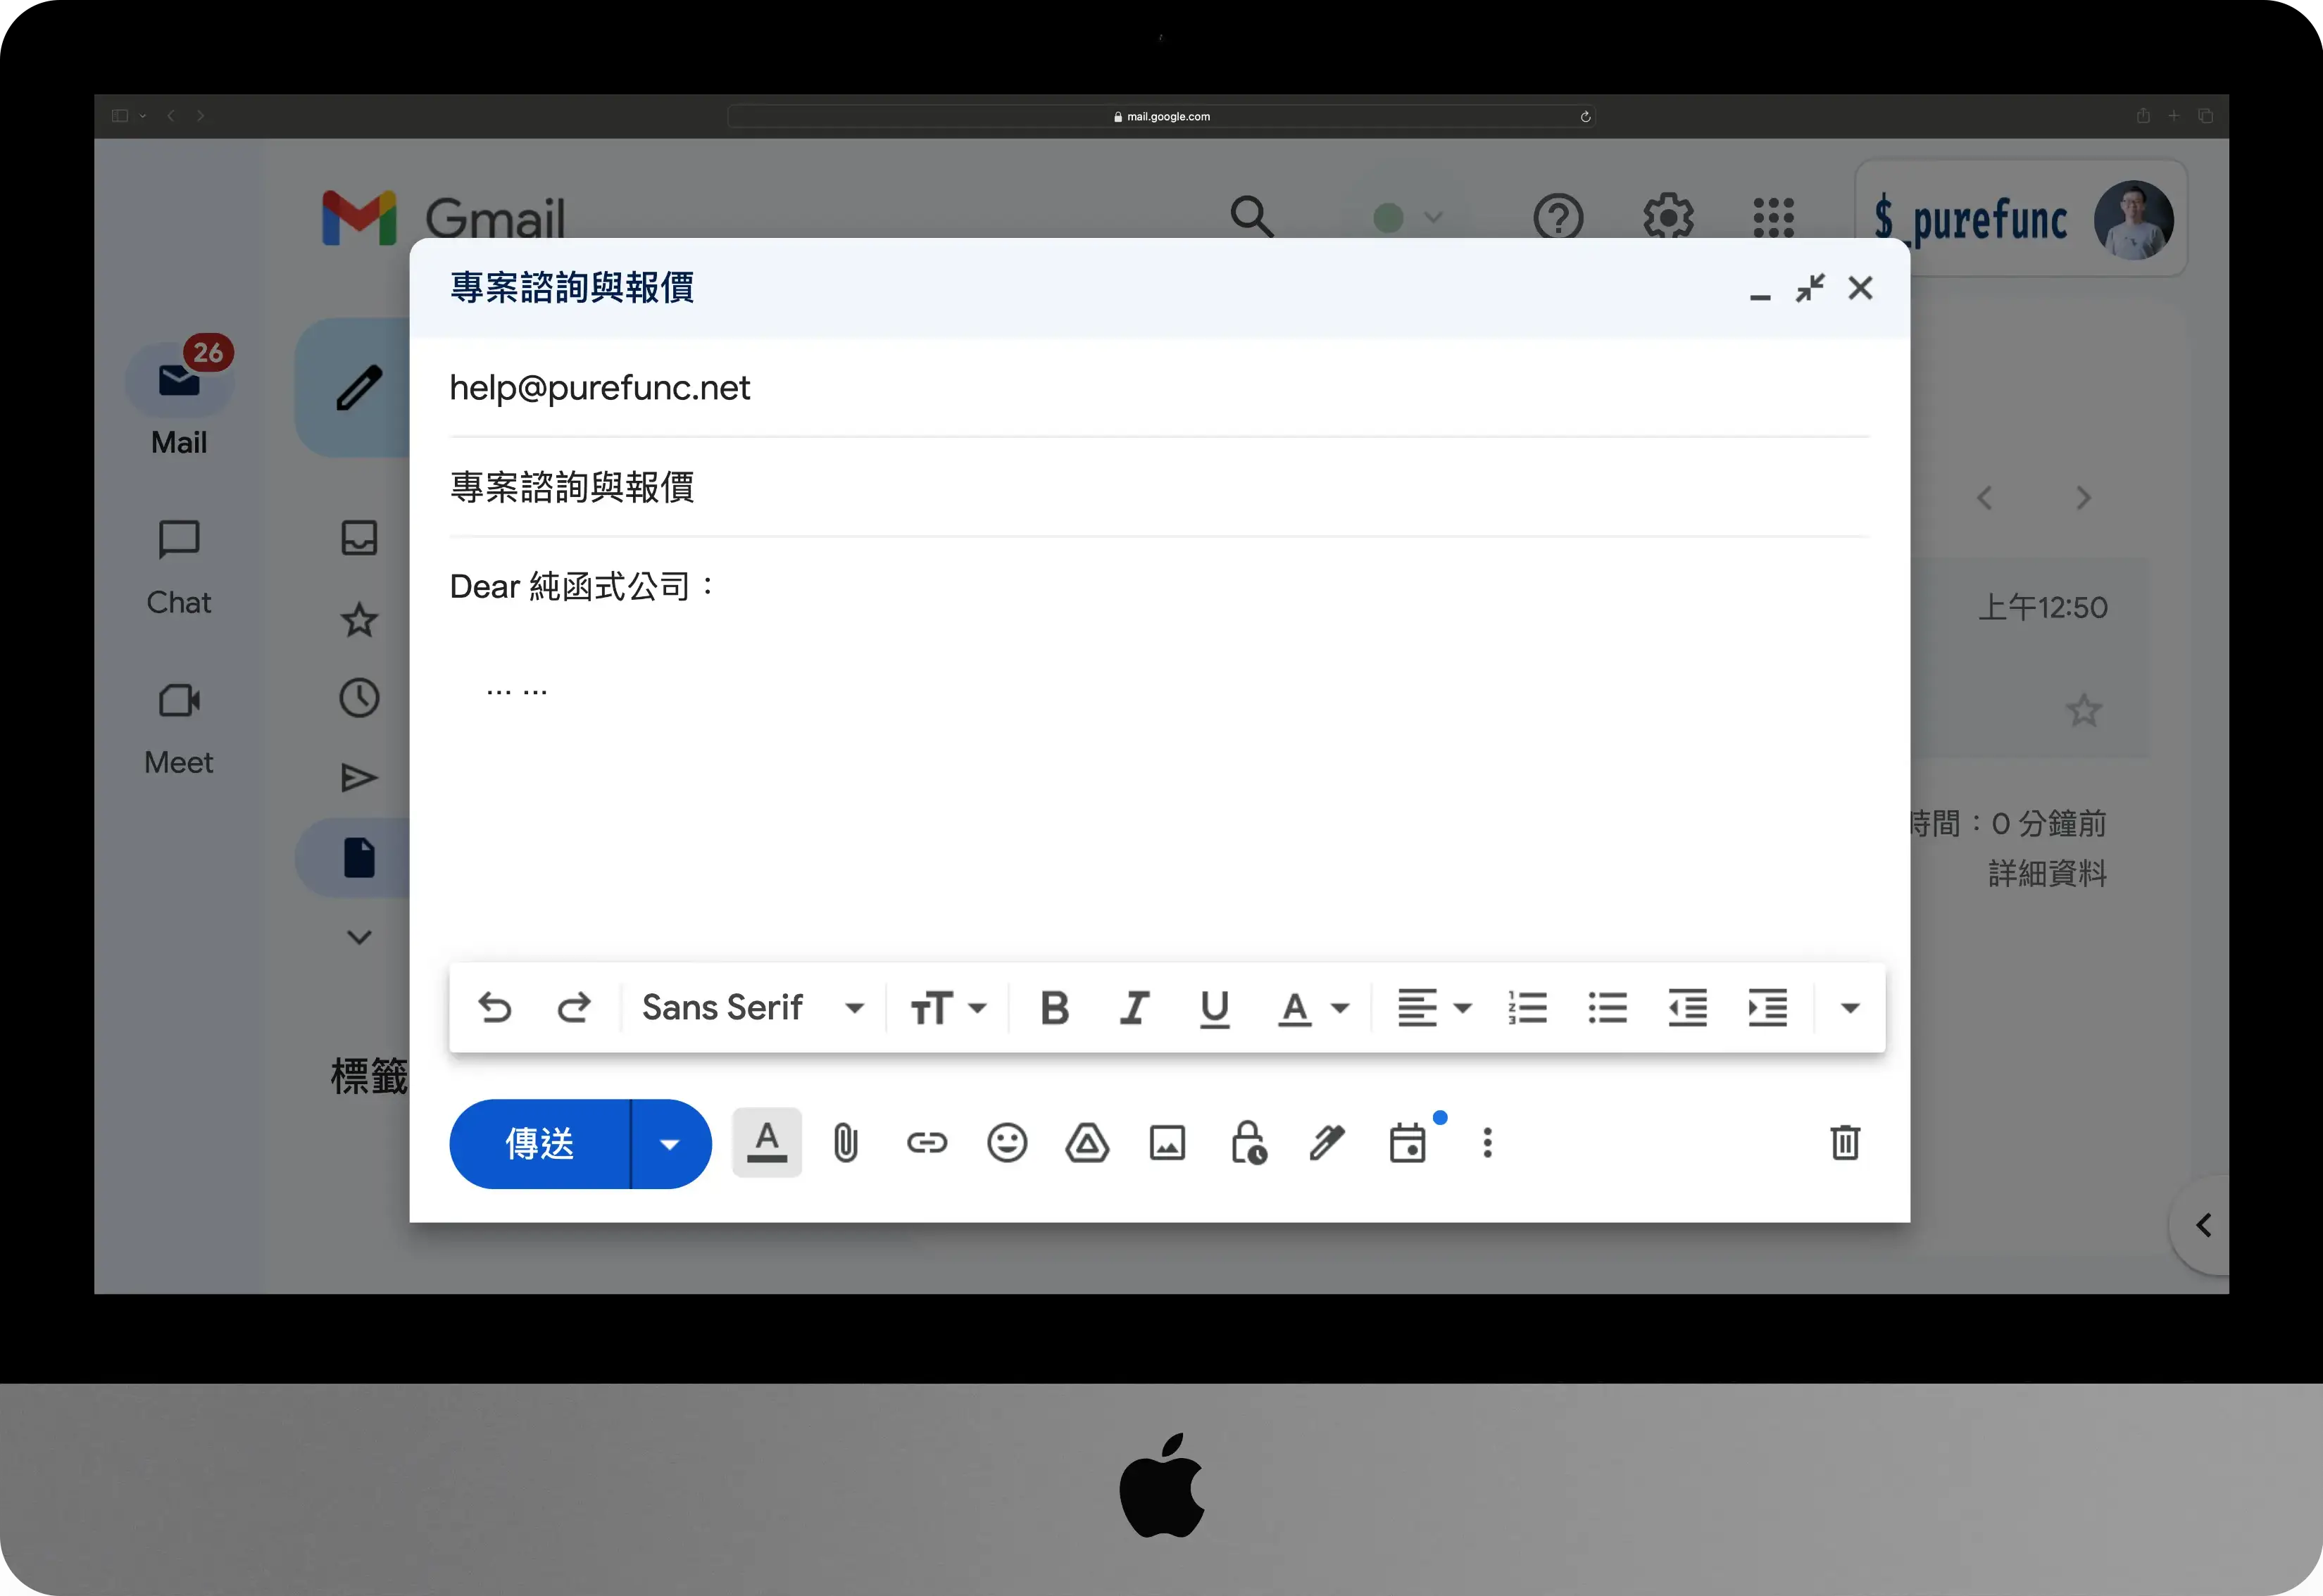Insert a link using the chain icon
Image resolution: width=2323 pixels, height=1596 pixels.
(926, 1142)
